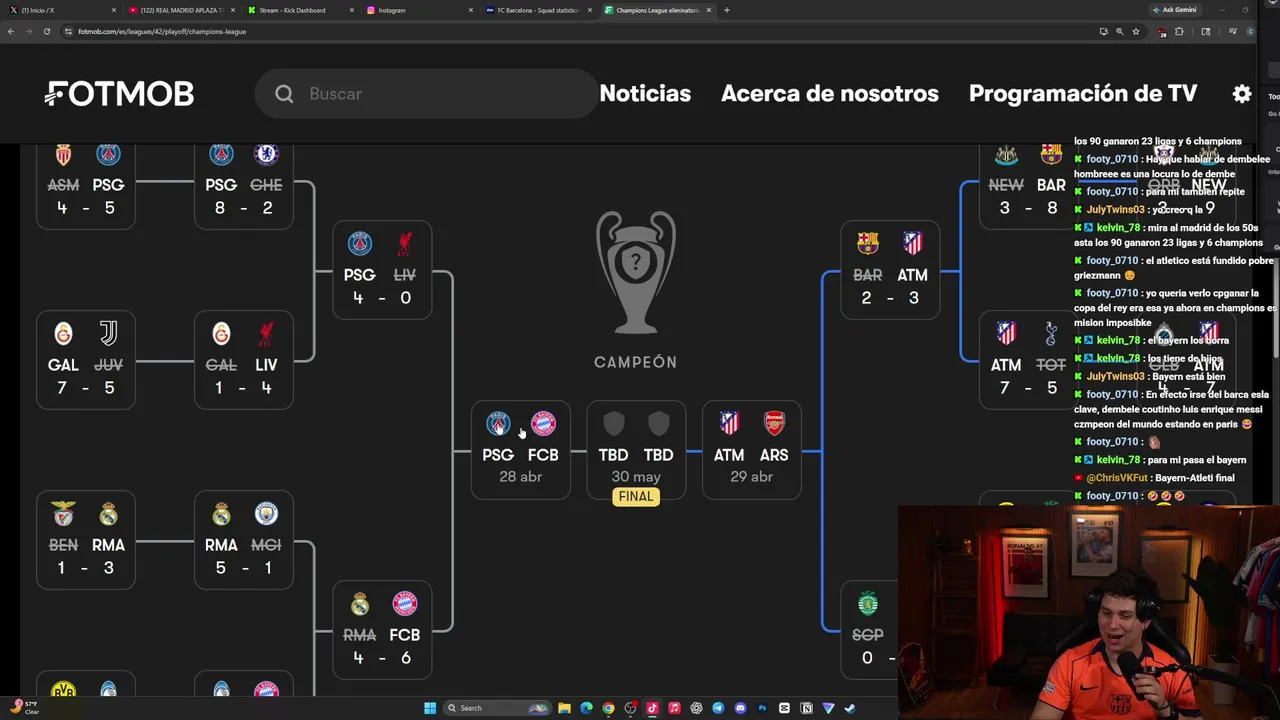The image size is (1280, 720).
Task: Click the Juventus crest in the GAL–JUV tie
Action: pyautogui.click(x=108, y=334)
